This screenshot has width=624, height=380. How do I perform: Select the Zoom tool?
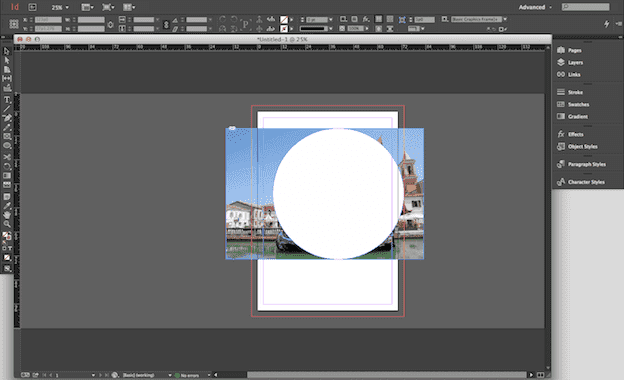[7, 224]
